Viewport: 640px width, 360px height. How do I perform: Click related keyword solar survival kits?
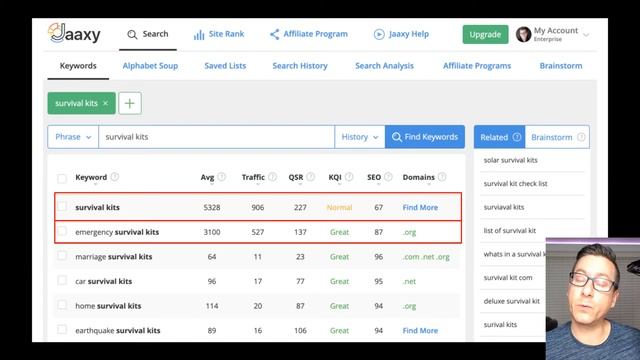tap(511, 160)
